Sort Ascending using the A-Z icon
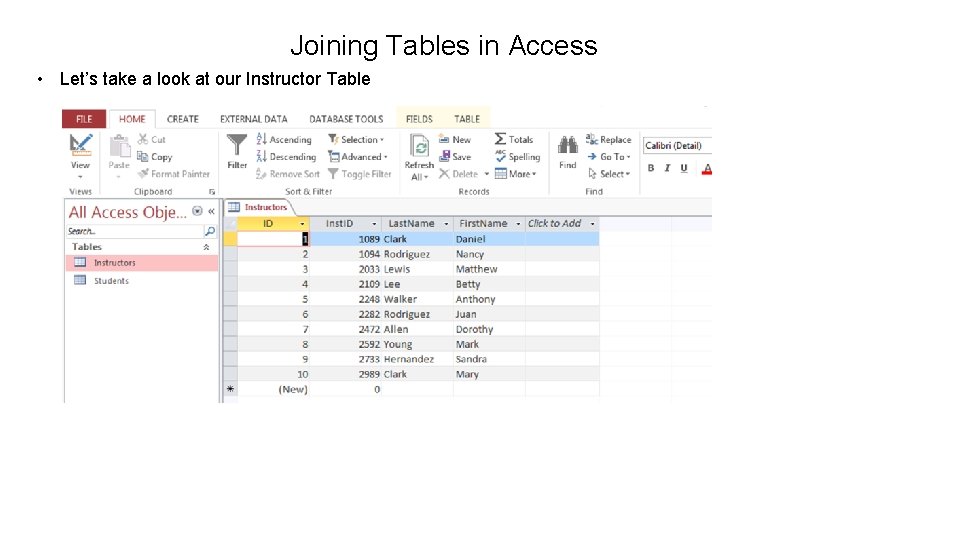The width and height of the screenshot is (960, 540). (261, 139)
